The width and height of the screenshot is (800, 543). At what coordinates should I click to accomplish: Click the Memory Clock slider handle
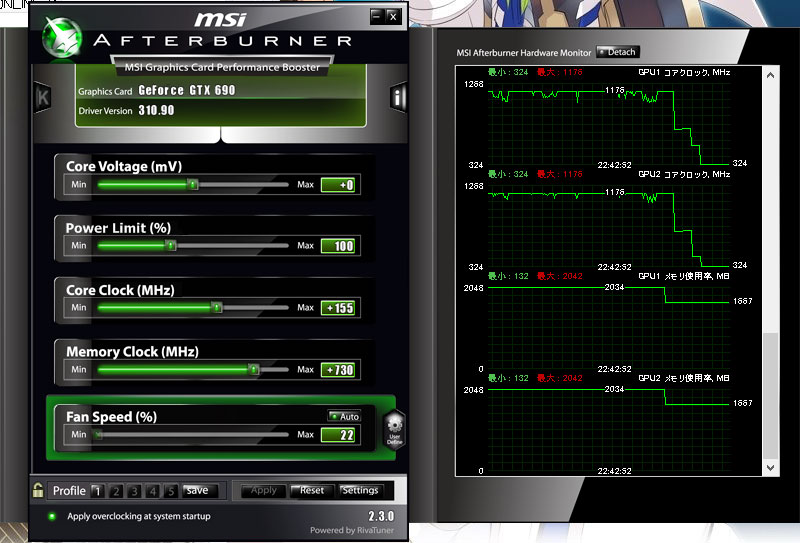point(254,369)
